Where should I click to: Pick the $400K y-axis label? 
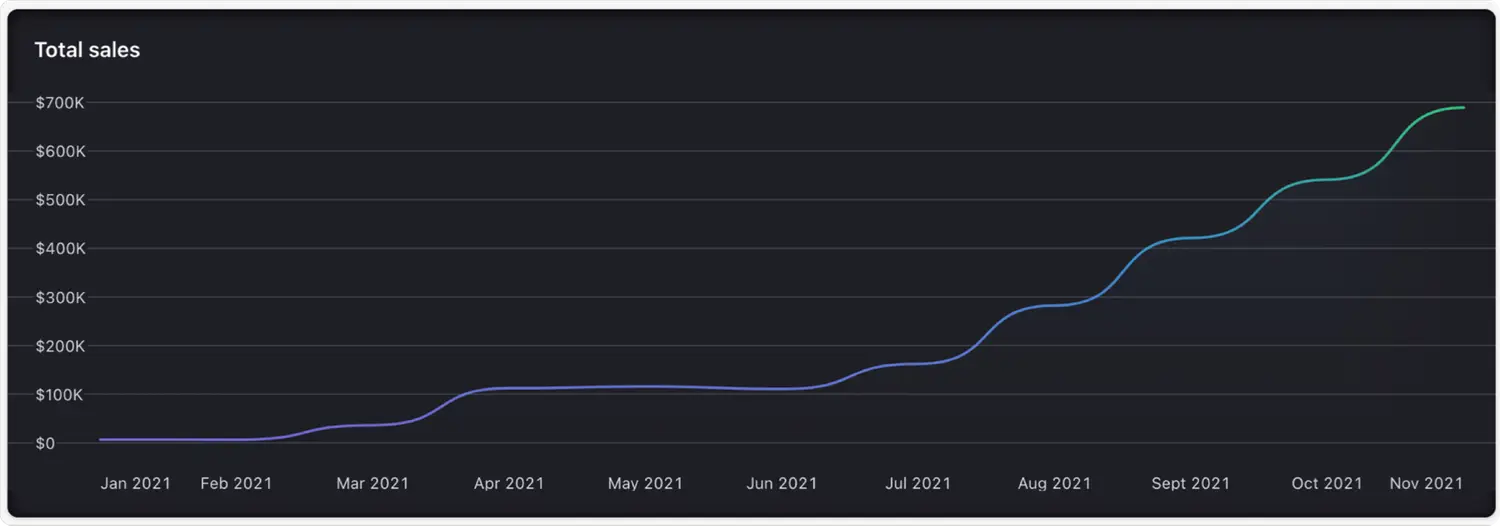(59, 249)
